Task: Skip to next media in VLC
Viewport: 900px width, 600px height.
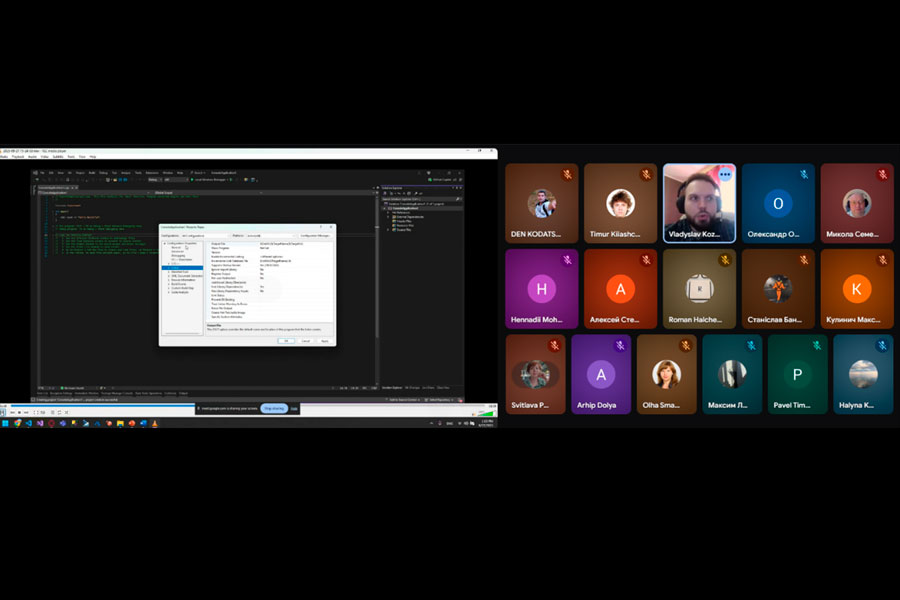Action: [x=26, y=412]
